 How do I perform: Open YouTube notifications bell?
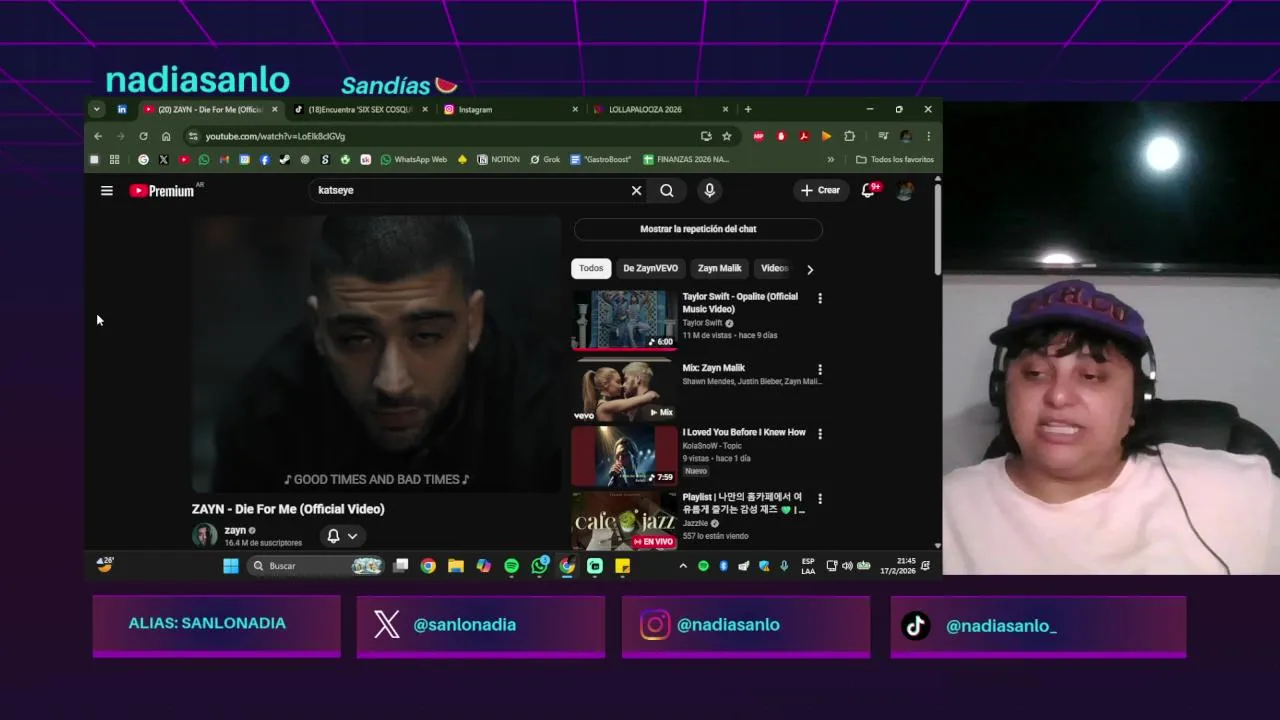point(868,190)
